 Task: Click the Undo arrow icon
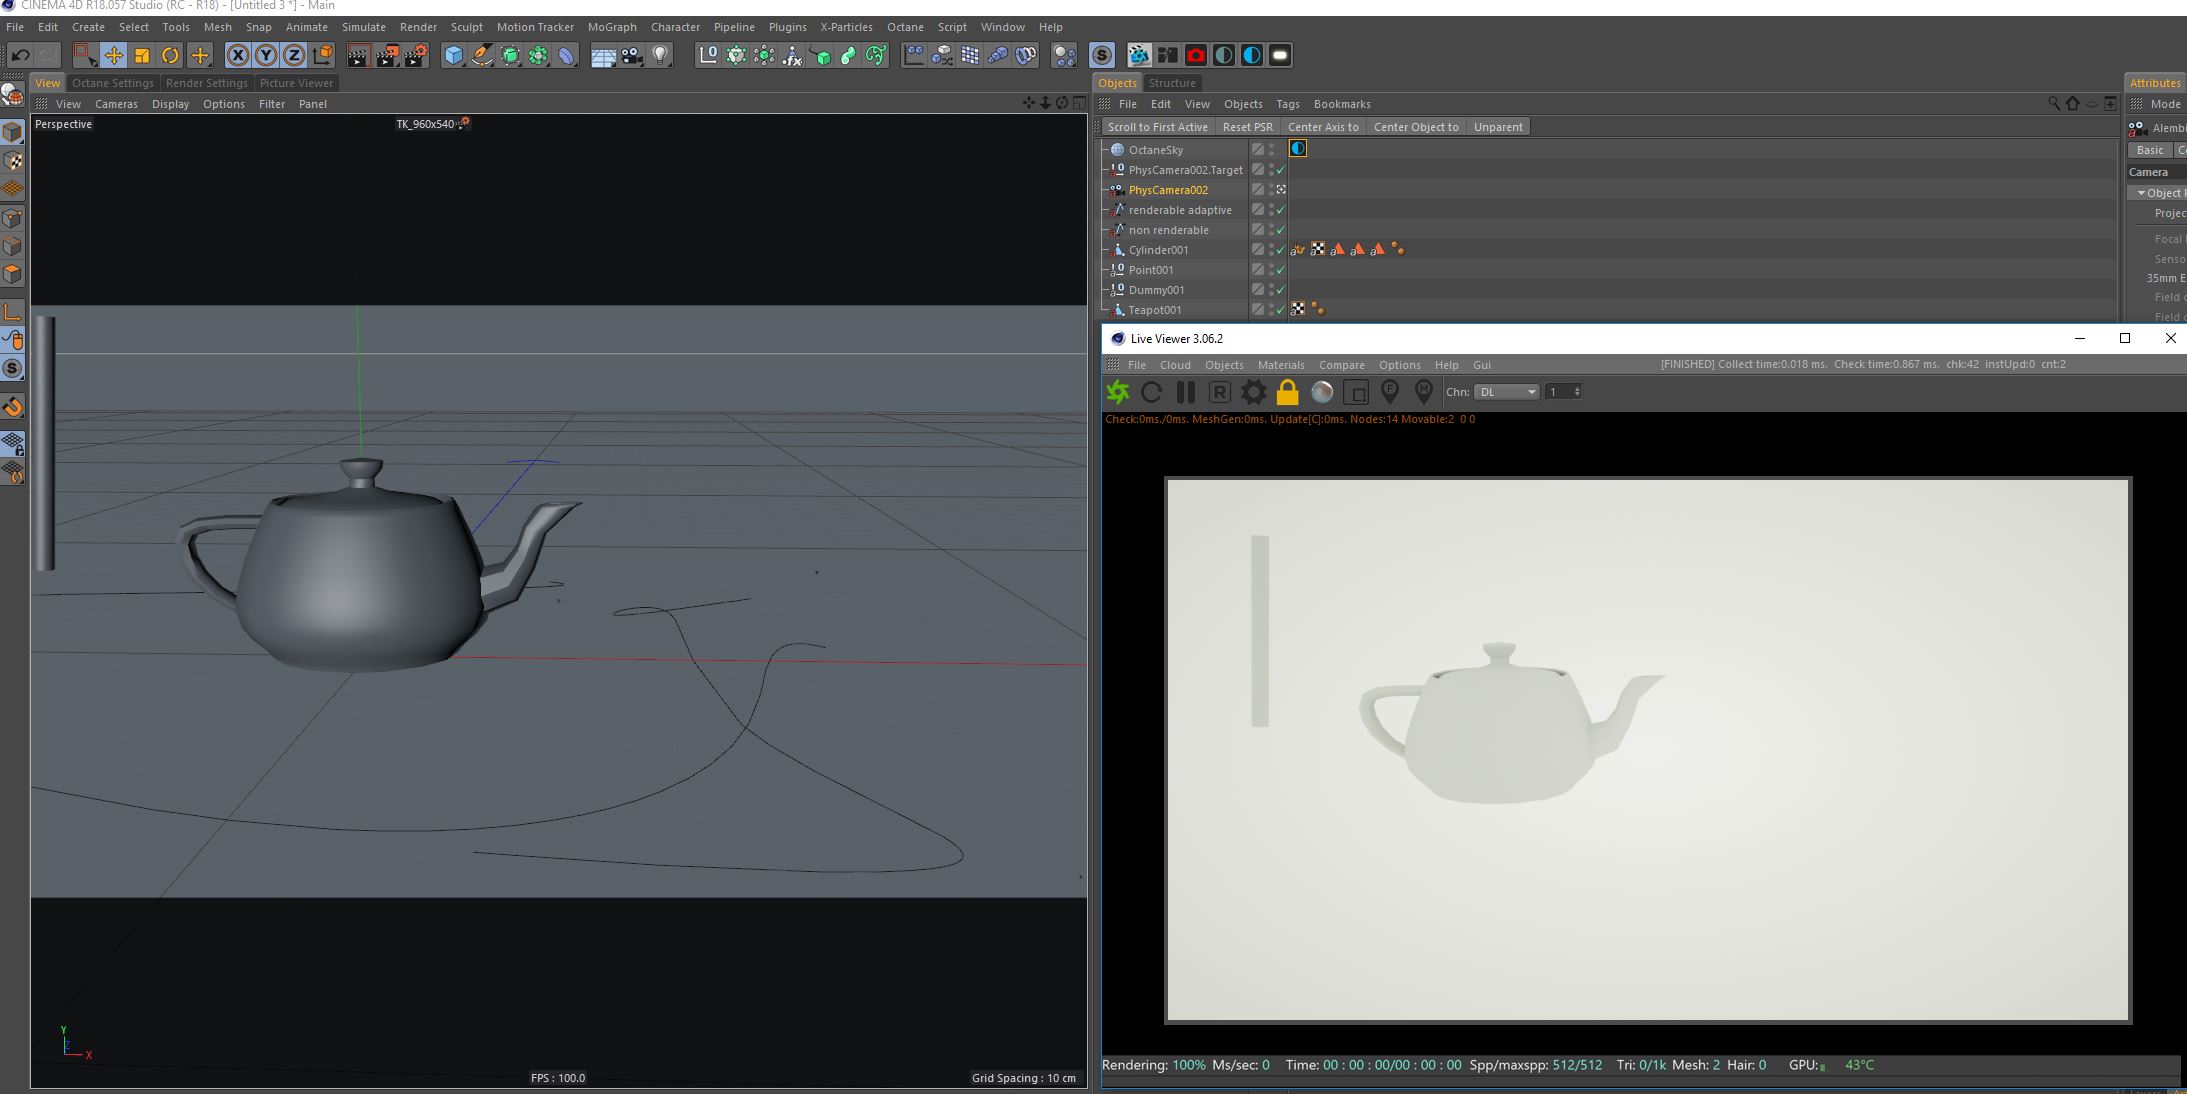[x=20, y=56]
